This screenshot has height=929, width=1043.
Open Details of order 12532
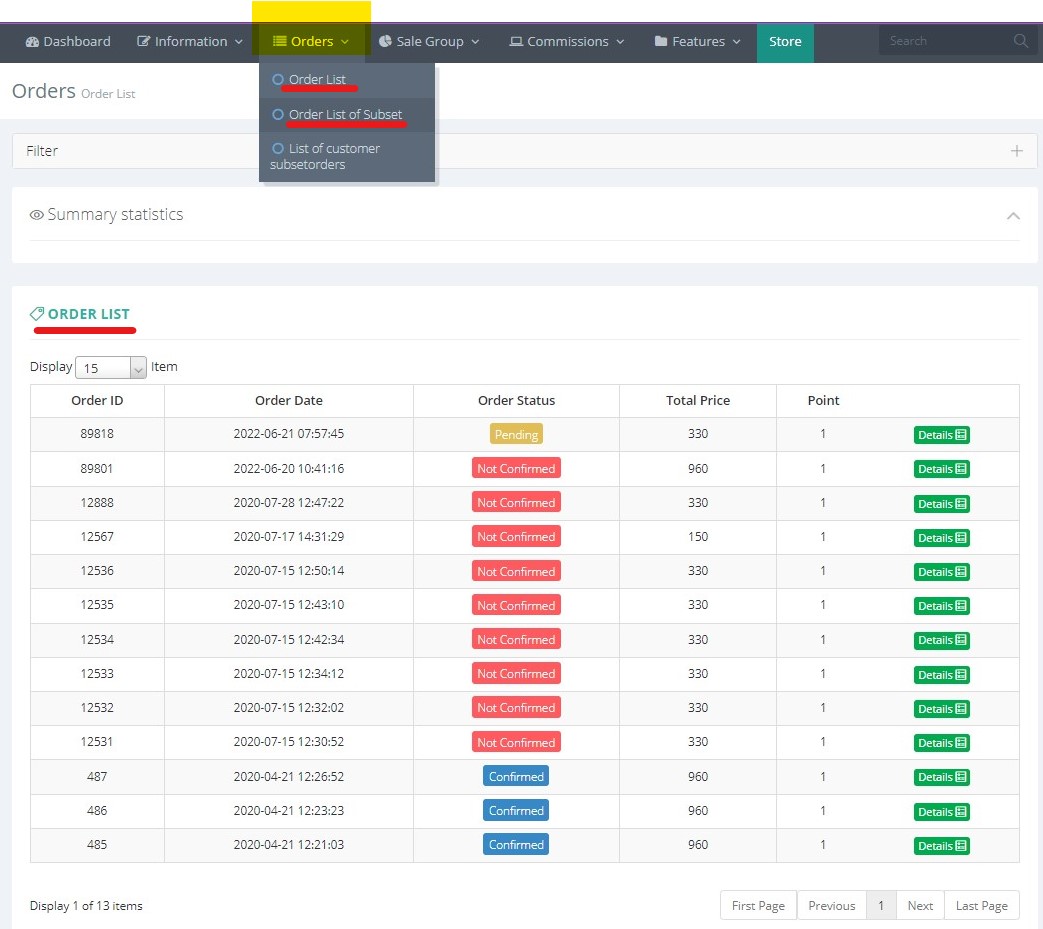tap(941, 709)
